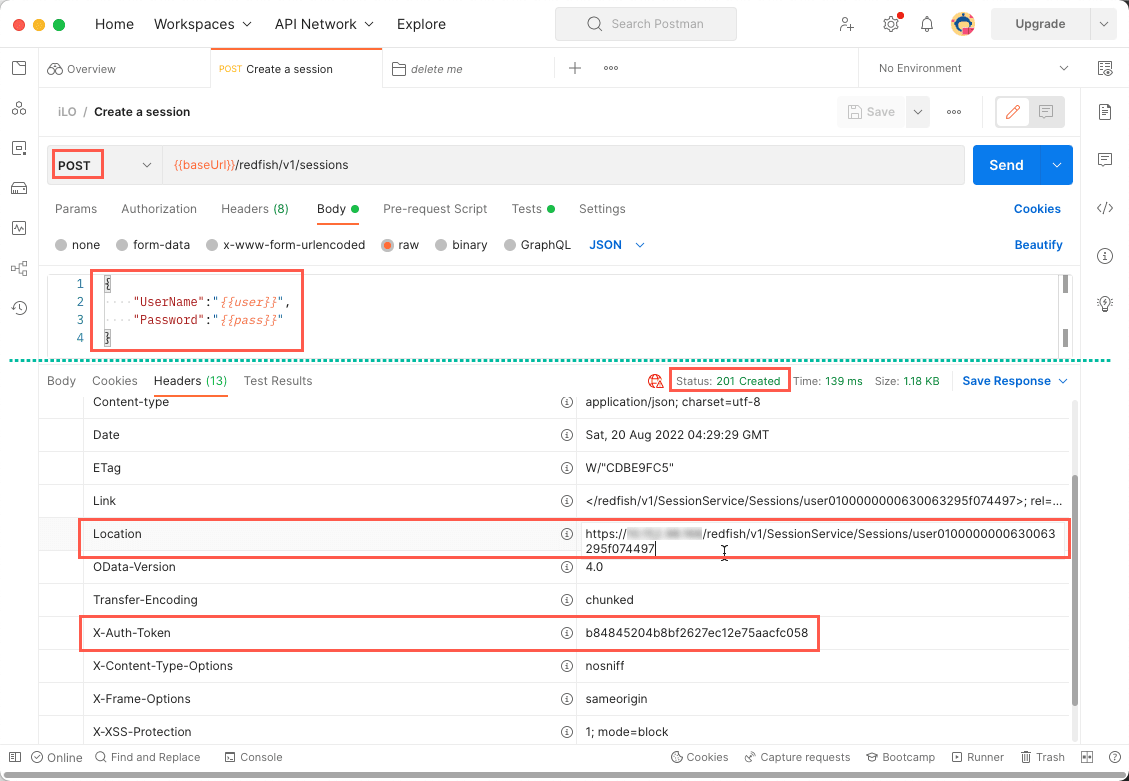Screen dimensions: 1129x781
Task: Open the Code snippet icon
Action: [x=1105, y=209]
